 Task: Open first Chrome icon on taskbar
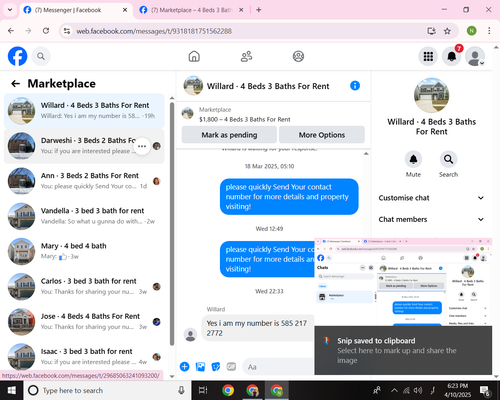pyautogui.click(x=228, y=390)
